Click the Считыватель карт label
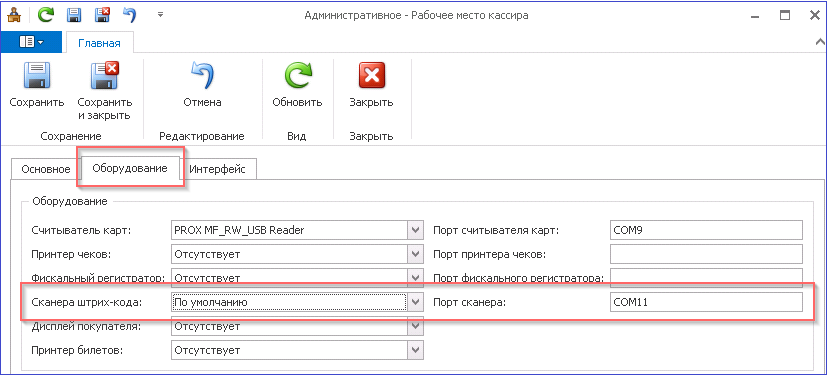The width and height of the screenshot is (827, 375). tap(81, 230)
